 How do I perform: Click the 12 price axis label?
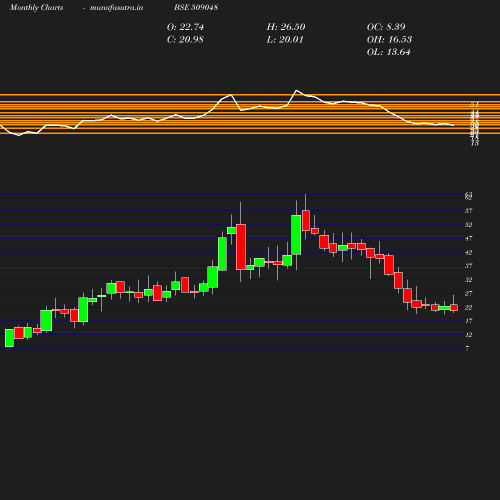point(469,335)
